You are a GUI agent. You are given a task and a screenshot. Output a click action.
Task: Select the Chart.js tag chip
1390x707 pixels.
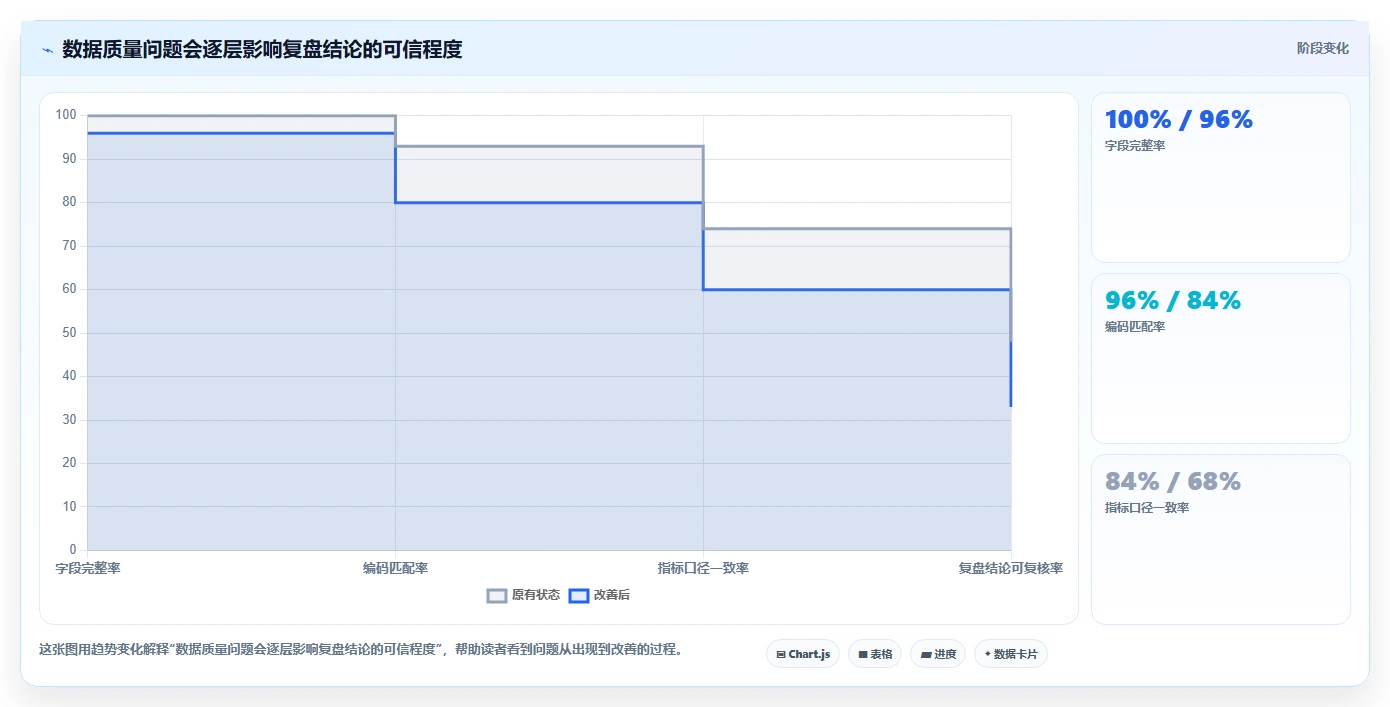click(x=803, y=654)
